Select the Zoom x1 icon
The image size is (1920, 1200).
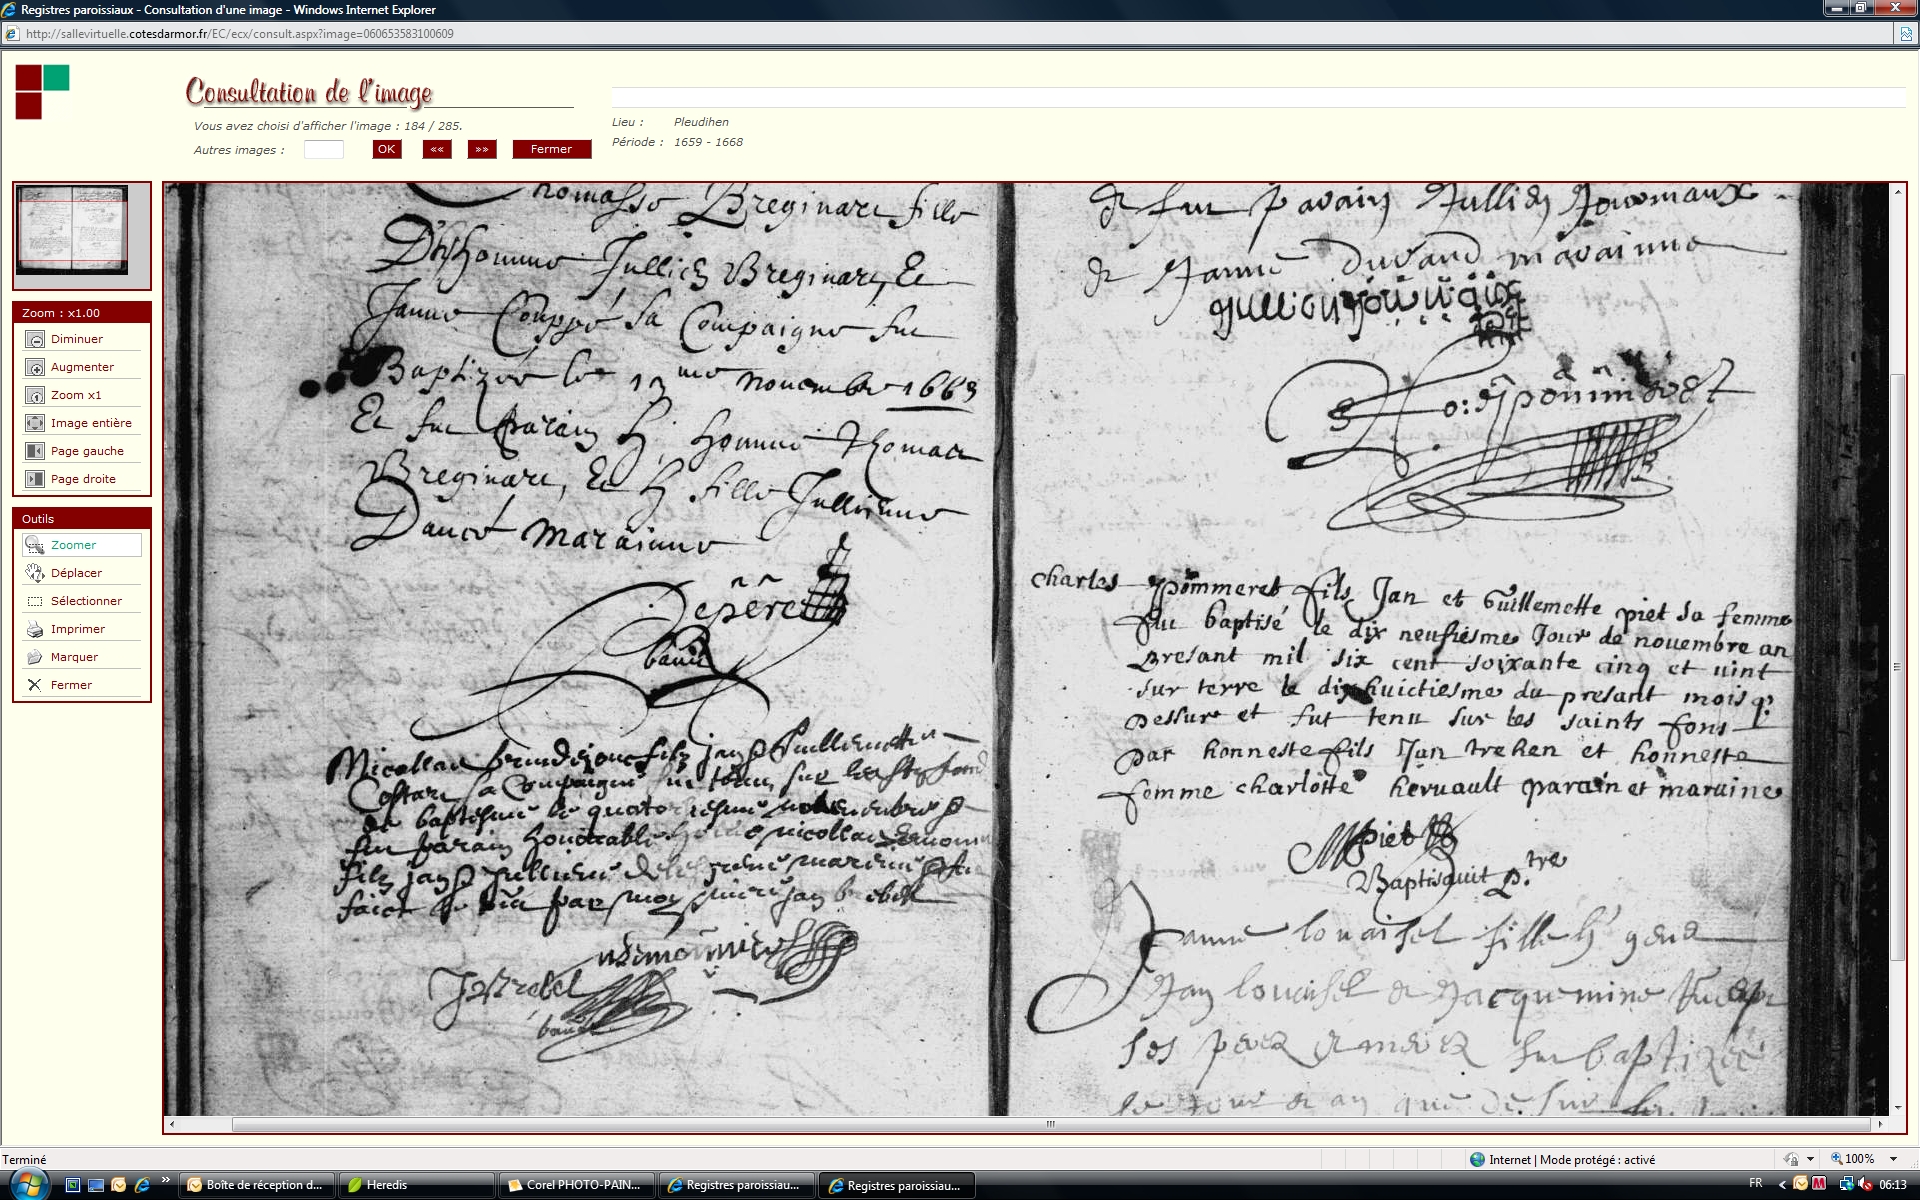click(35, 396)
